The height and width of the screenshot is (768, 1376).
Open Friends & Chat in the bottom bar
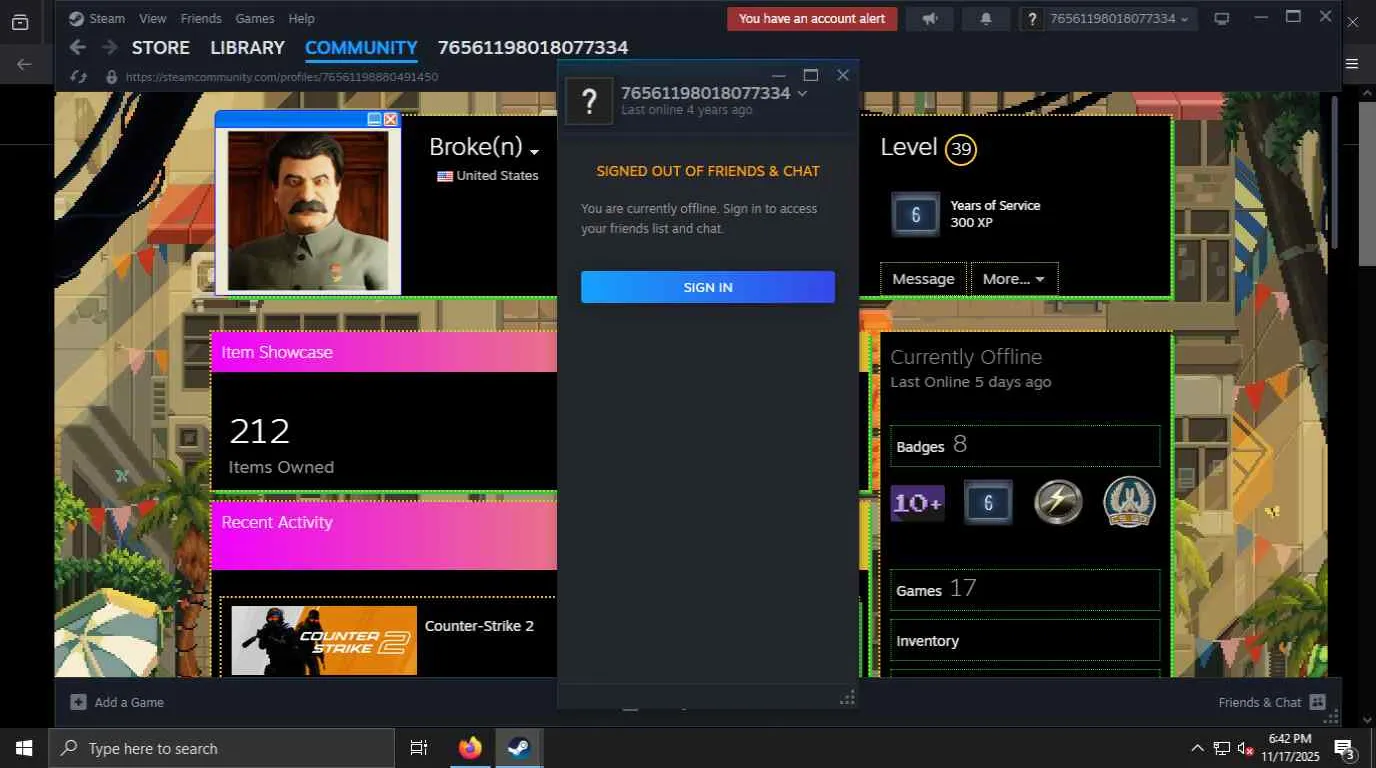[1272, 702]
